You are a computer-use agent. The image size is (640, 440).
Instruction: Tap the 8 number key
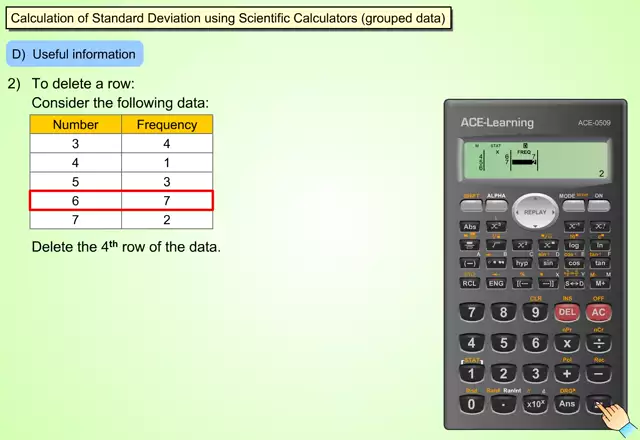coord(503,313)
